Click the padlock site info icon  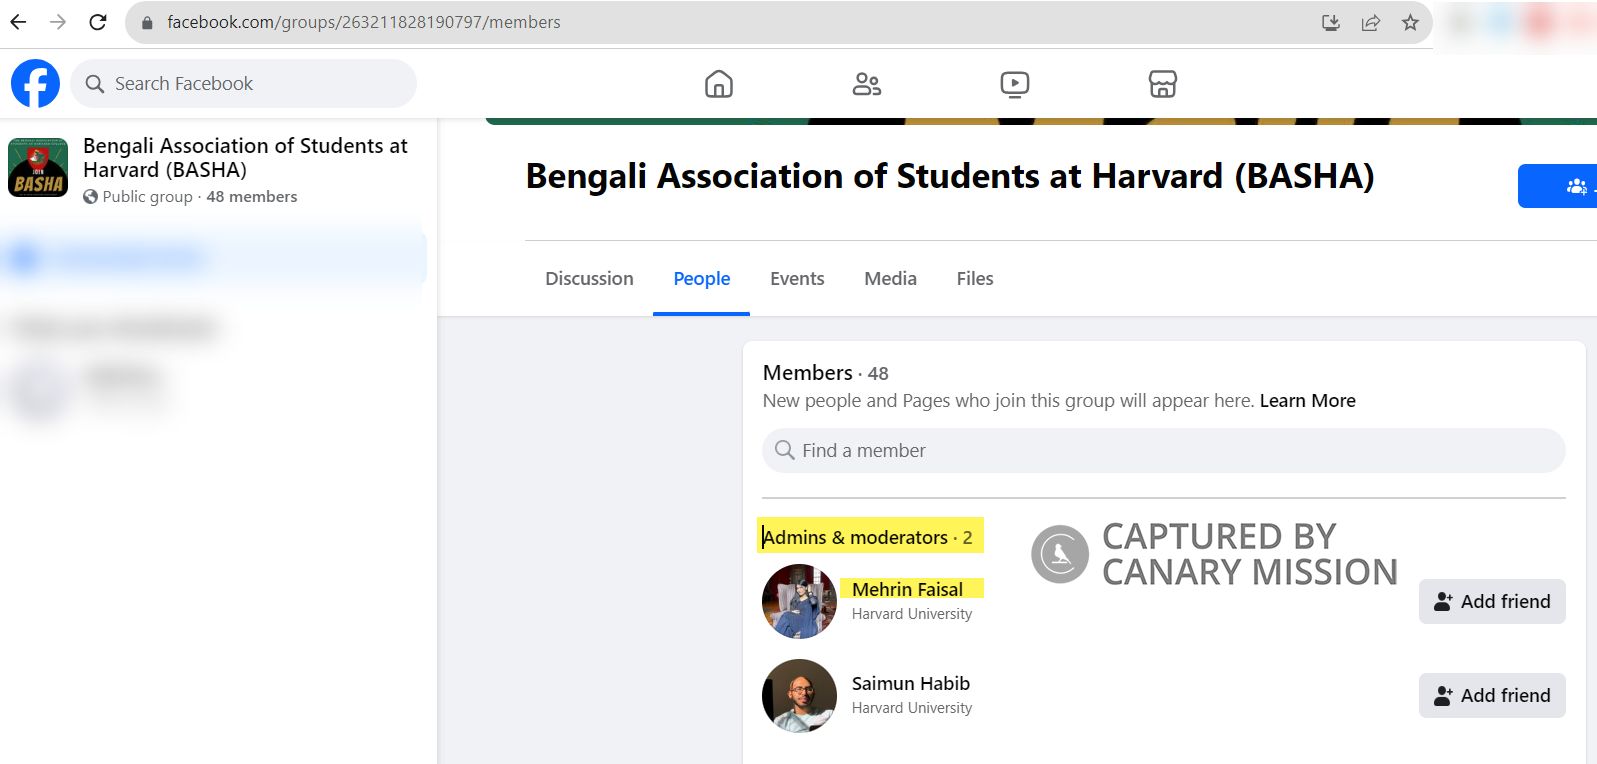coord(147,22)
